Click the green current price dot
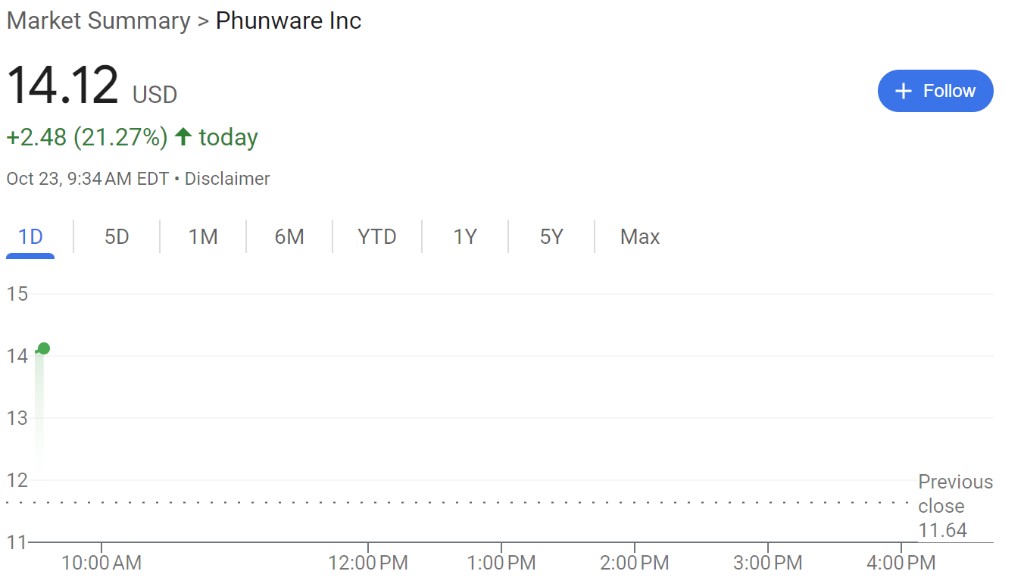1024x584 pixels. (43, 349)
